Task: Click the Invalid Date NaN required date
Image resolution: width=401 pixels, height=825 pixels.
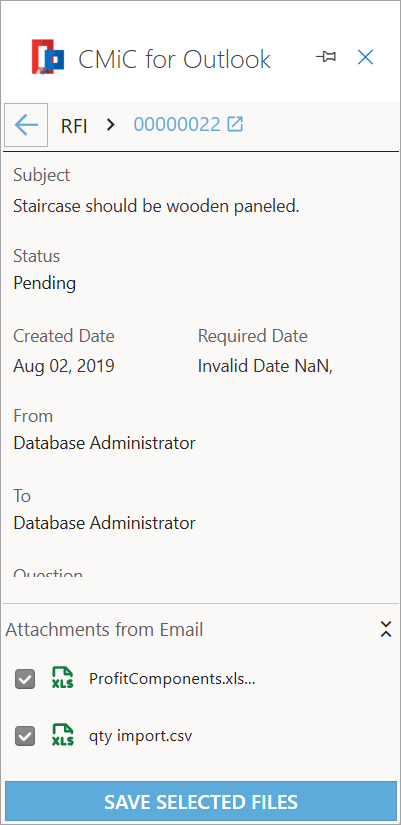Action: click(265, 366)
